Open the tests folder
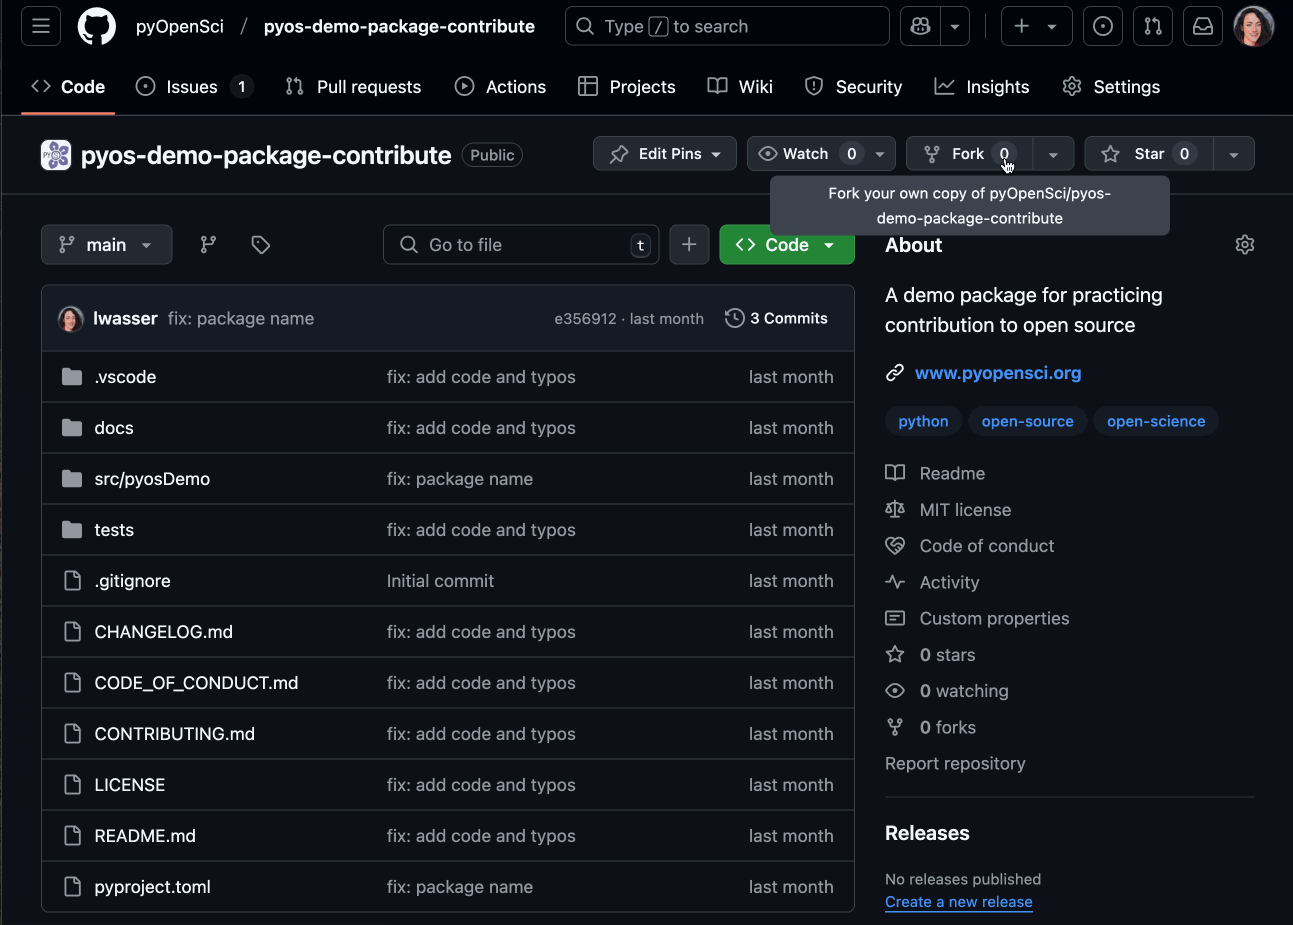1293x925 pixels. (114, 530)
